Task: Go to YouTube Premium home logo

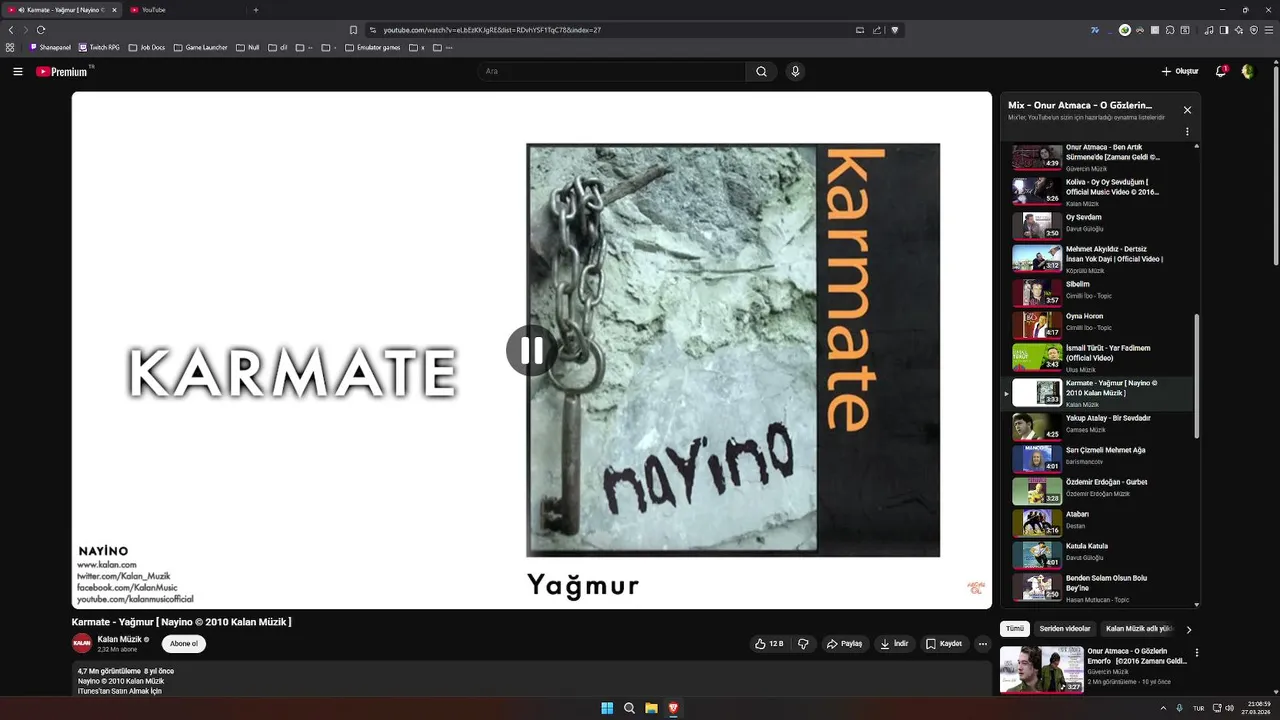Action: [63, 71]
